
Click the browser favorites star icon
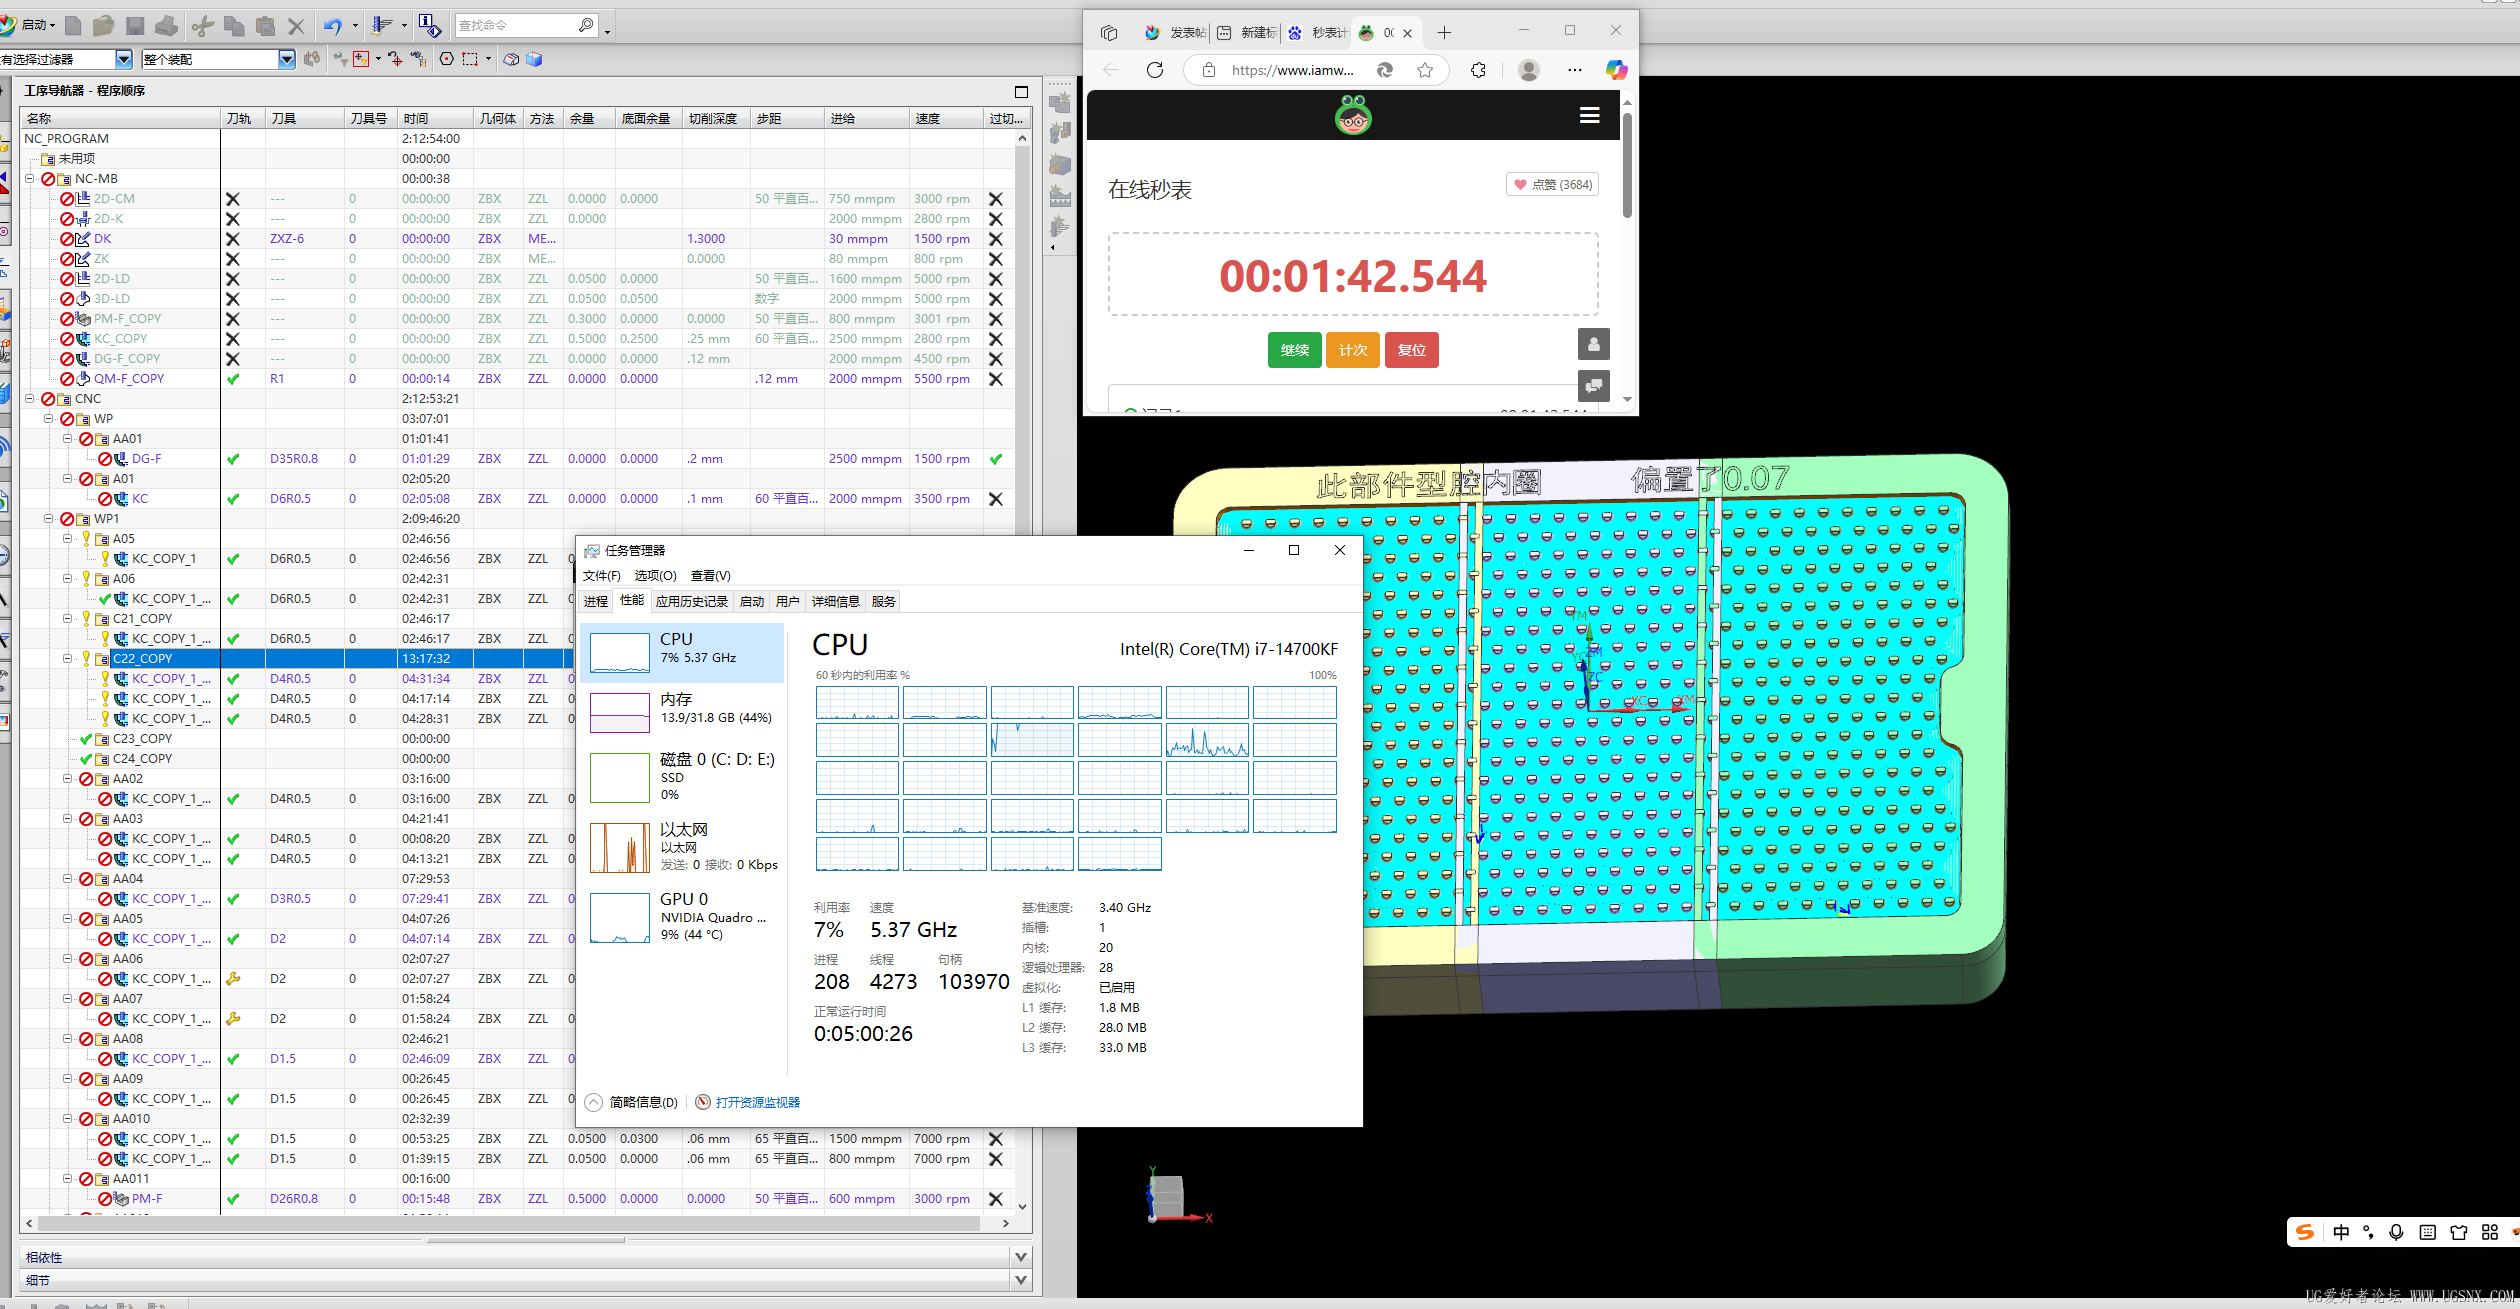click(x=1425, y=70)
